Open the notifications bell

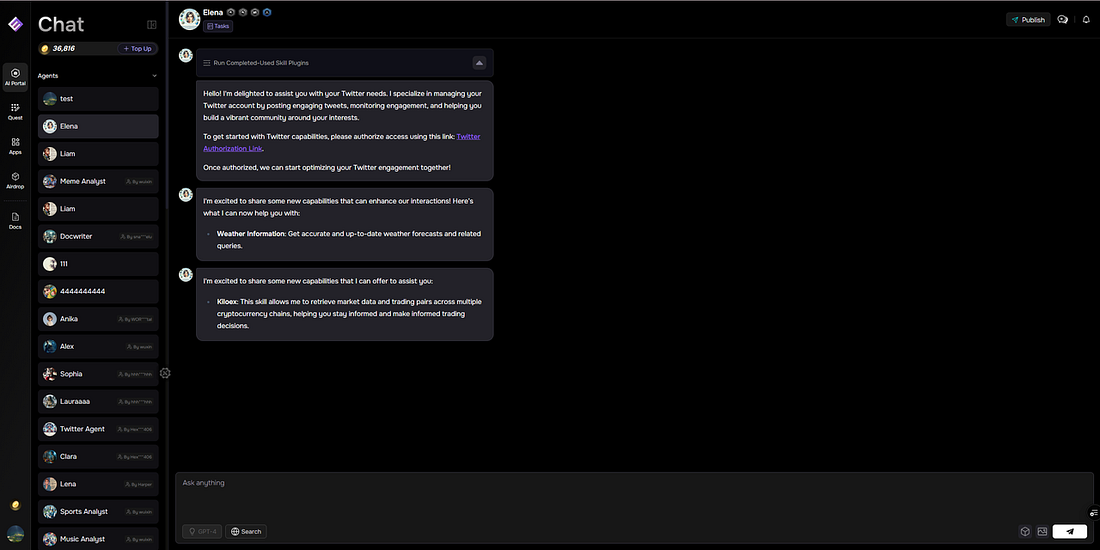[1086, 20]
